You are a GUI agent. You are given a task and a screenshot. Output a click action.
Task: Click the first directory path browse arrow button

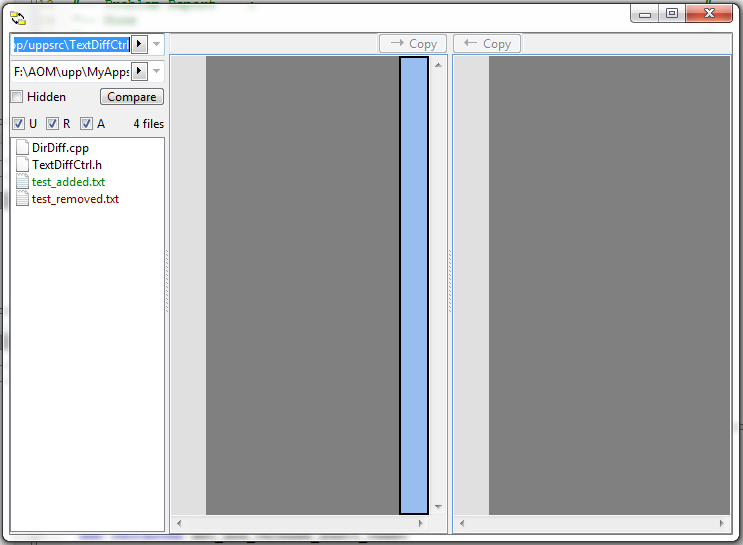pos(140,44)
